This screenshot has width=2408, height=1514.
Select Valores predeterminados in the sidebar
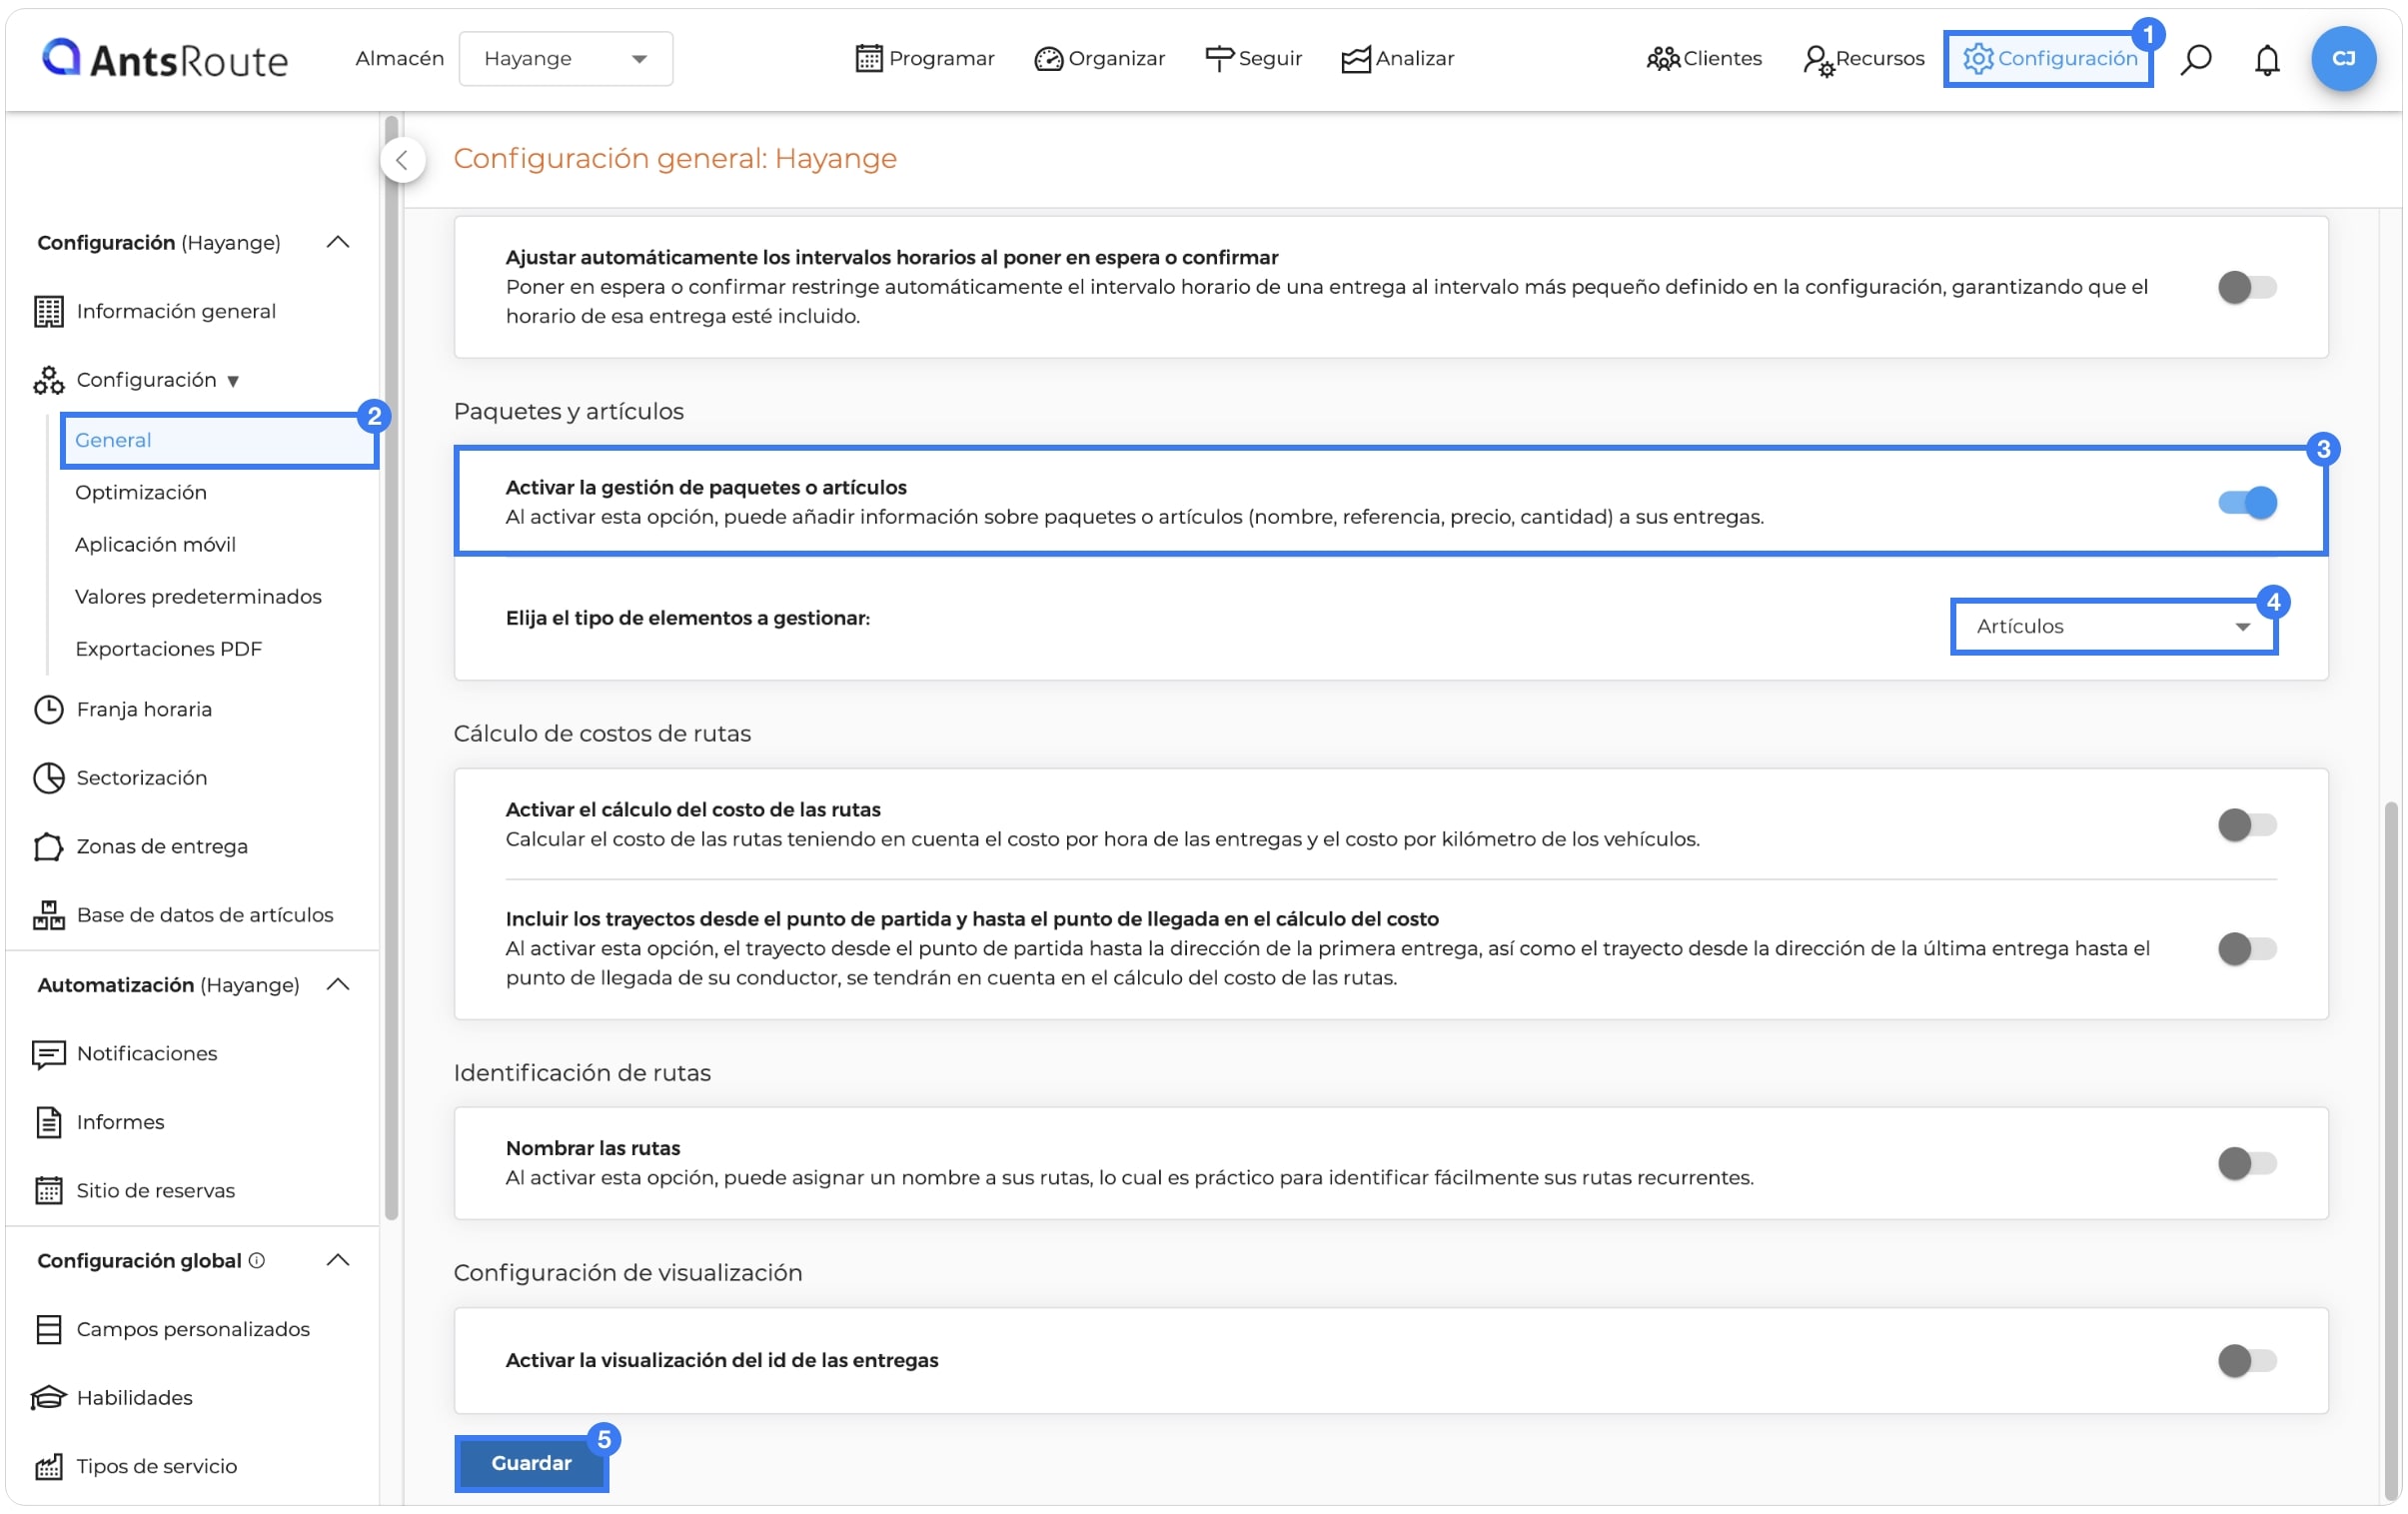click(198, 596)
